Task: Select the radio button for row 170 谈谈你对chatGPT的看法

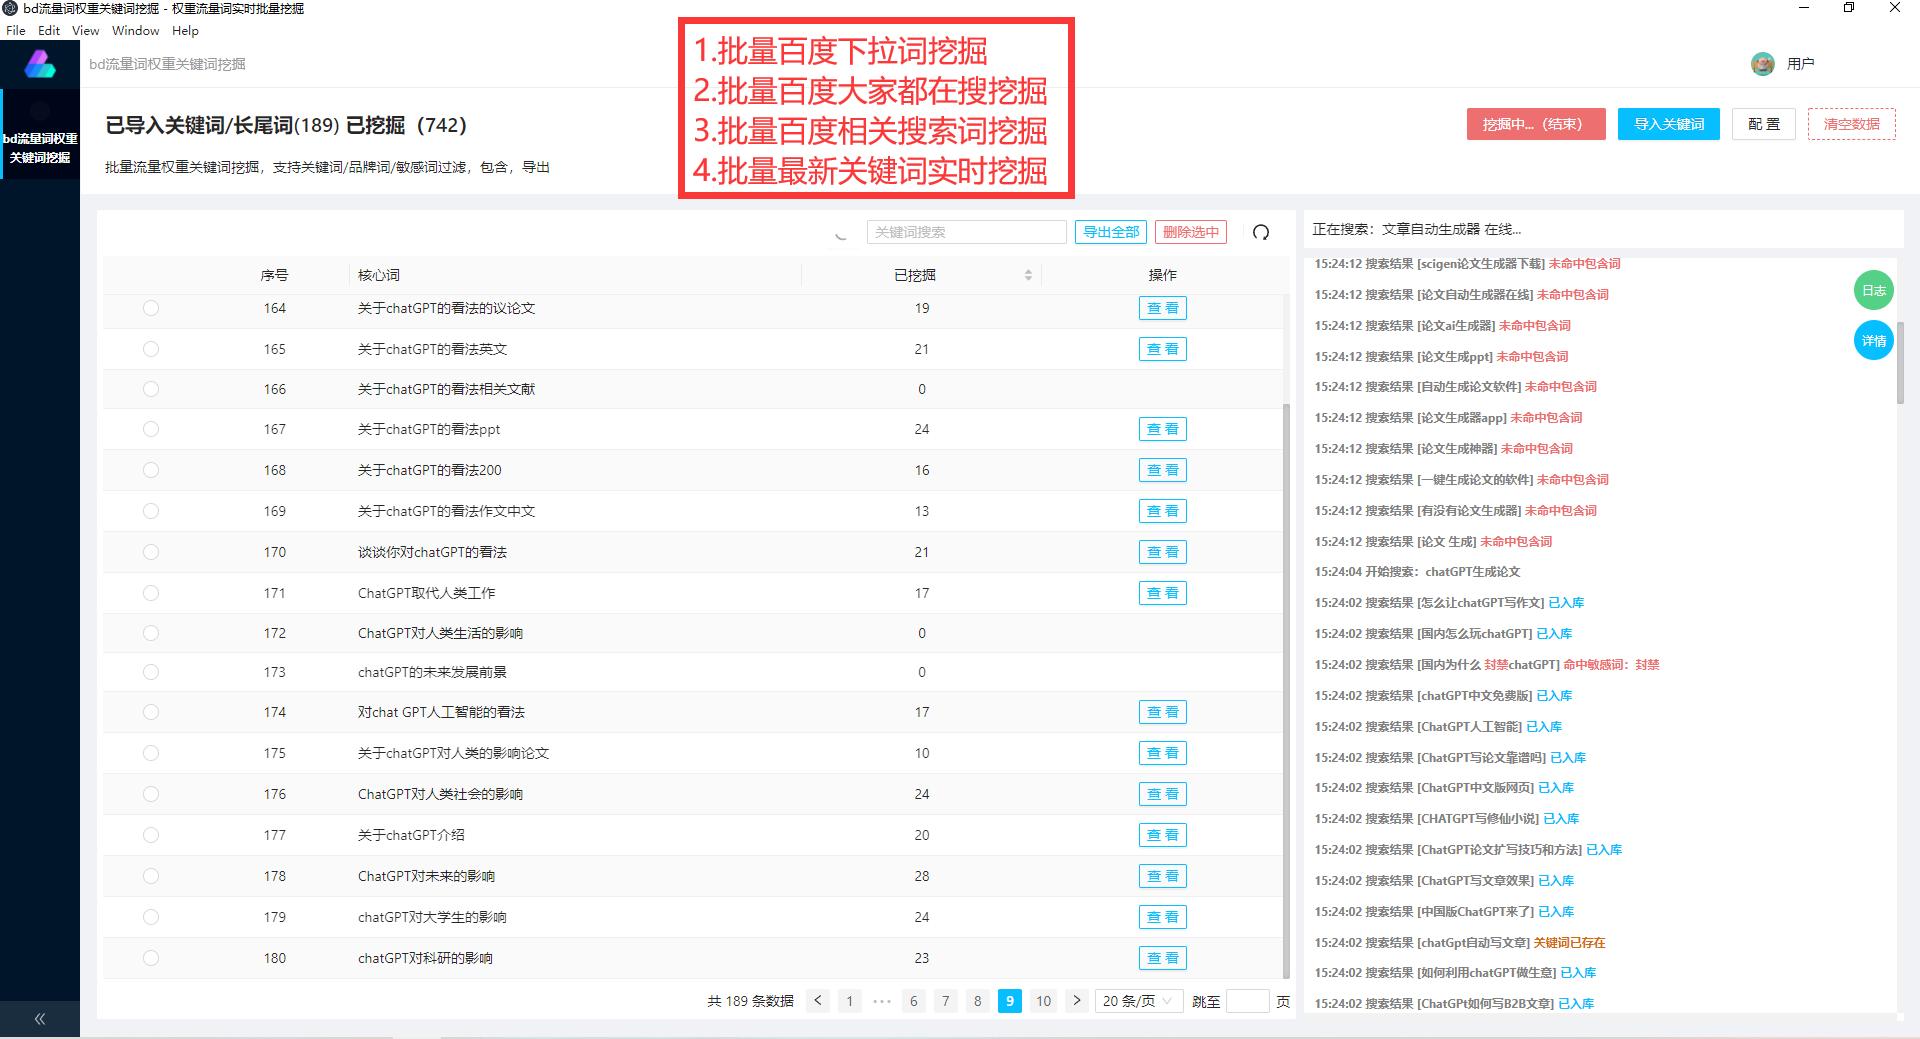Action: 151,551
